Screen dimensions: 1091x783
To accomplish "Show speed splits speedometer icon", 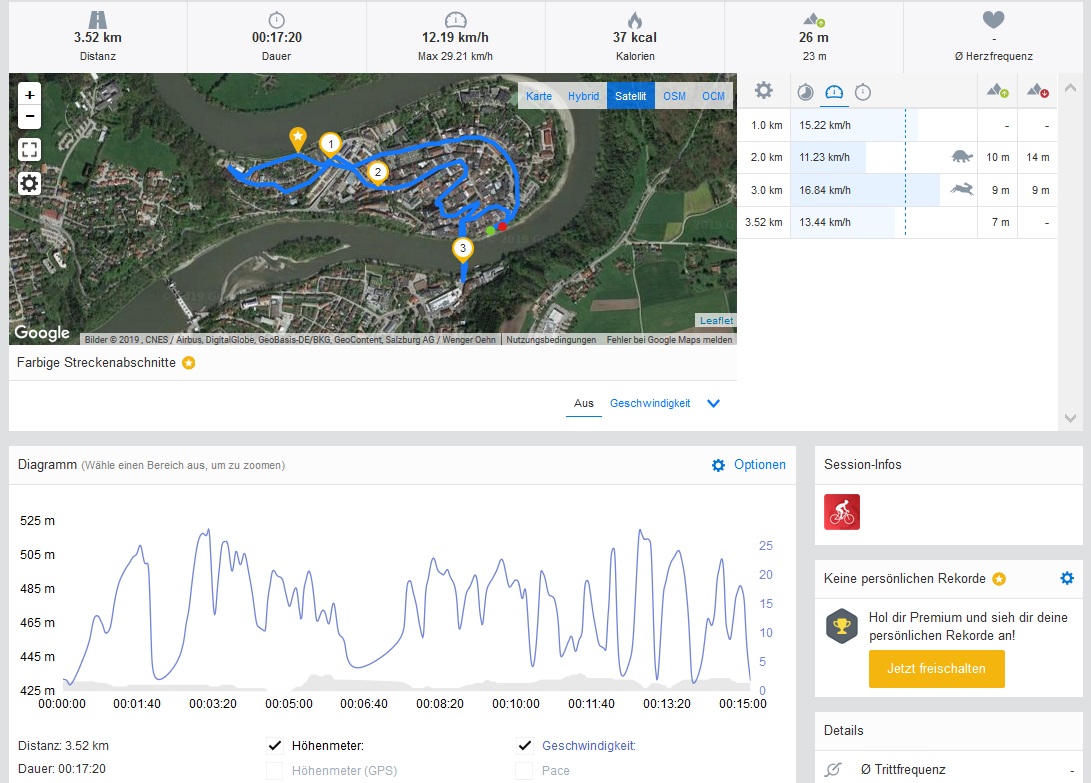I will 834,92.
